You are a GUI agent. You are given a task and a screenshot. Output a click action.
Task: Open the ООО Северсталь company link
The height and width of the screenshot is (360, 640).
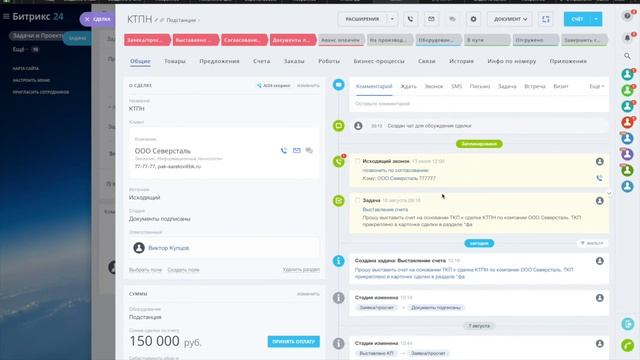click(x=162, y=151)
